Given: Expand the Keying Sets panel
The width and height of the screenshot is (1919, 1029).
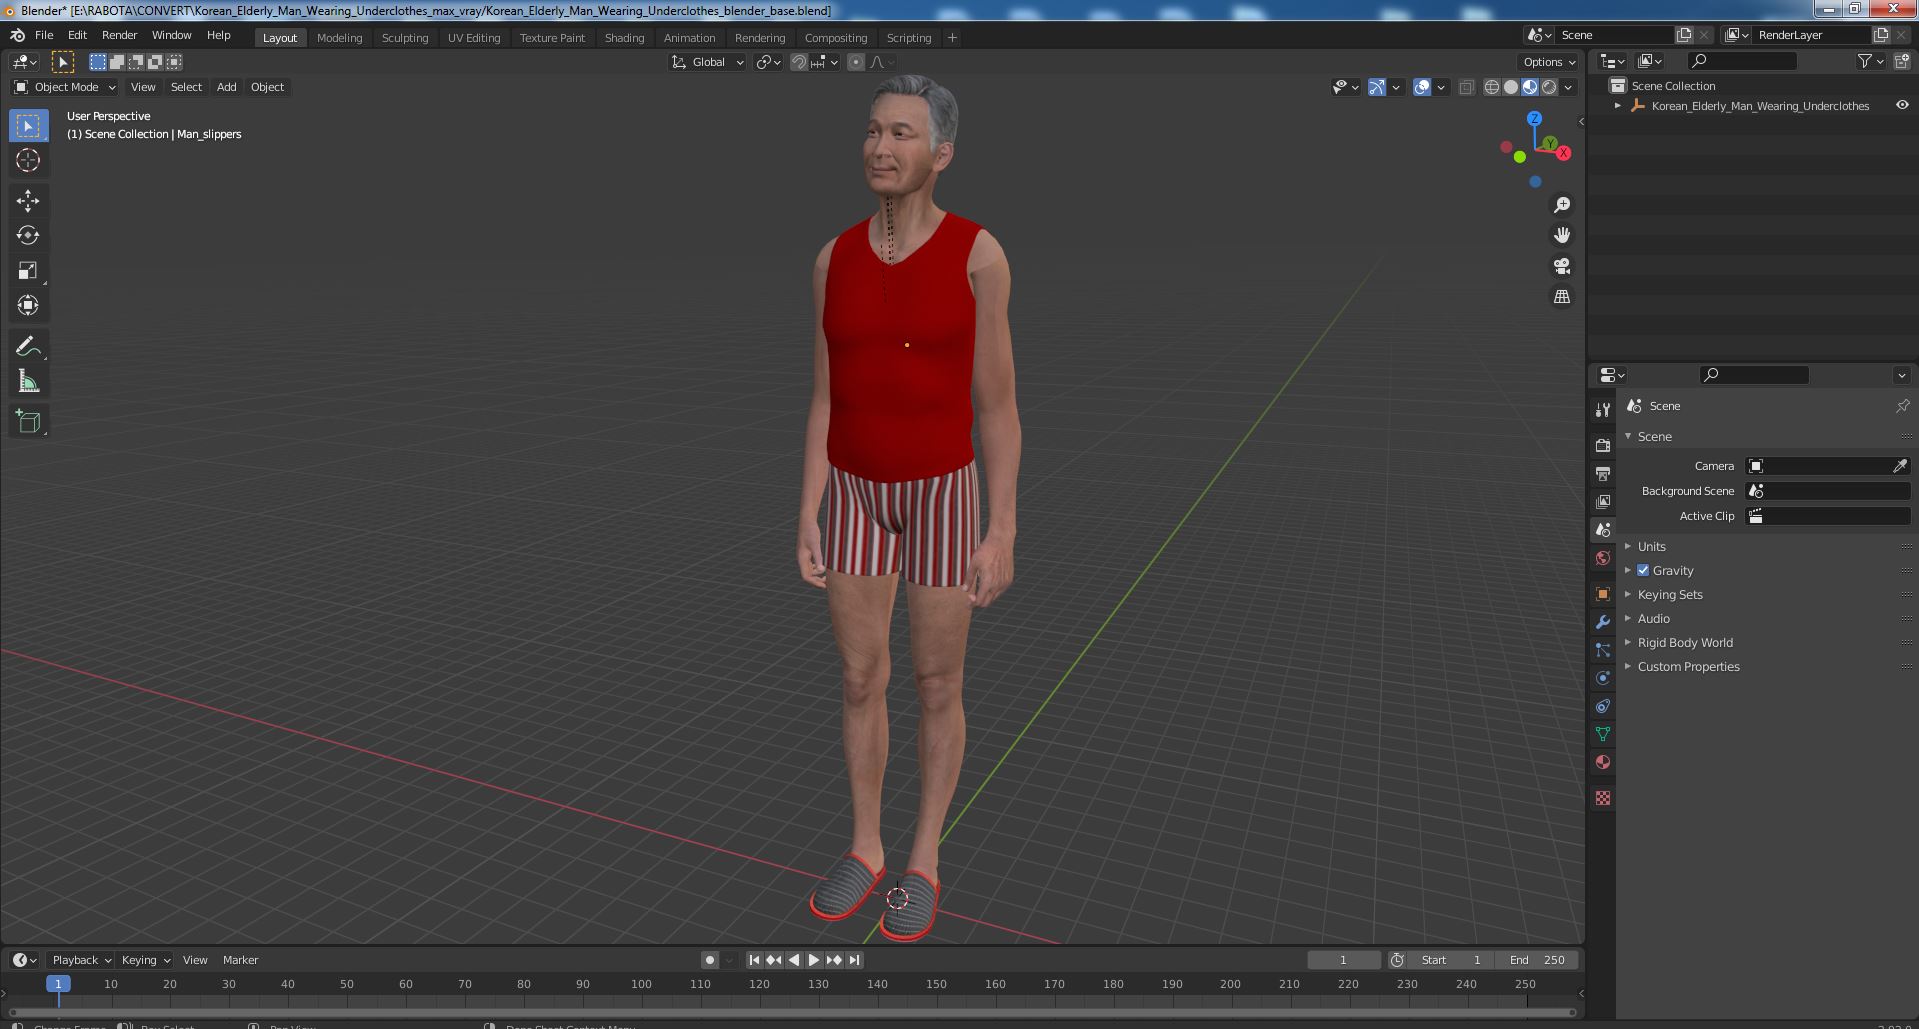Looking at the screenshot, I should pyautogui.click(x=1669, y=594).
